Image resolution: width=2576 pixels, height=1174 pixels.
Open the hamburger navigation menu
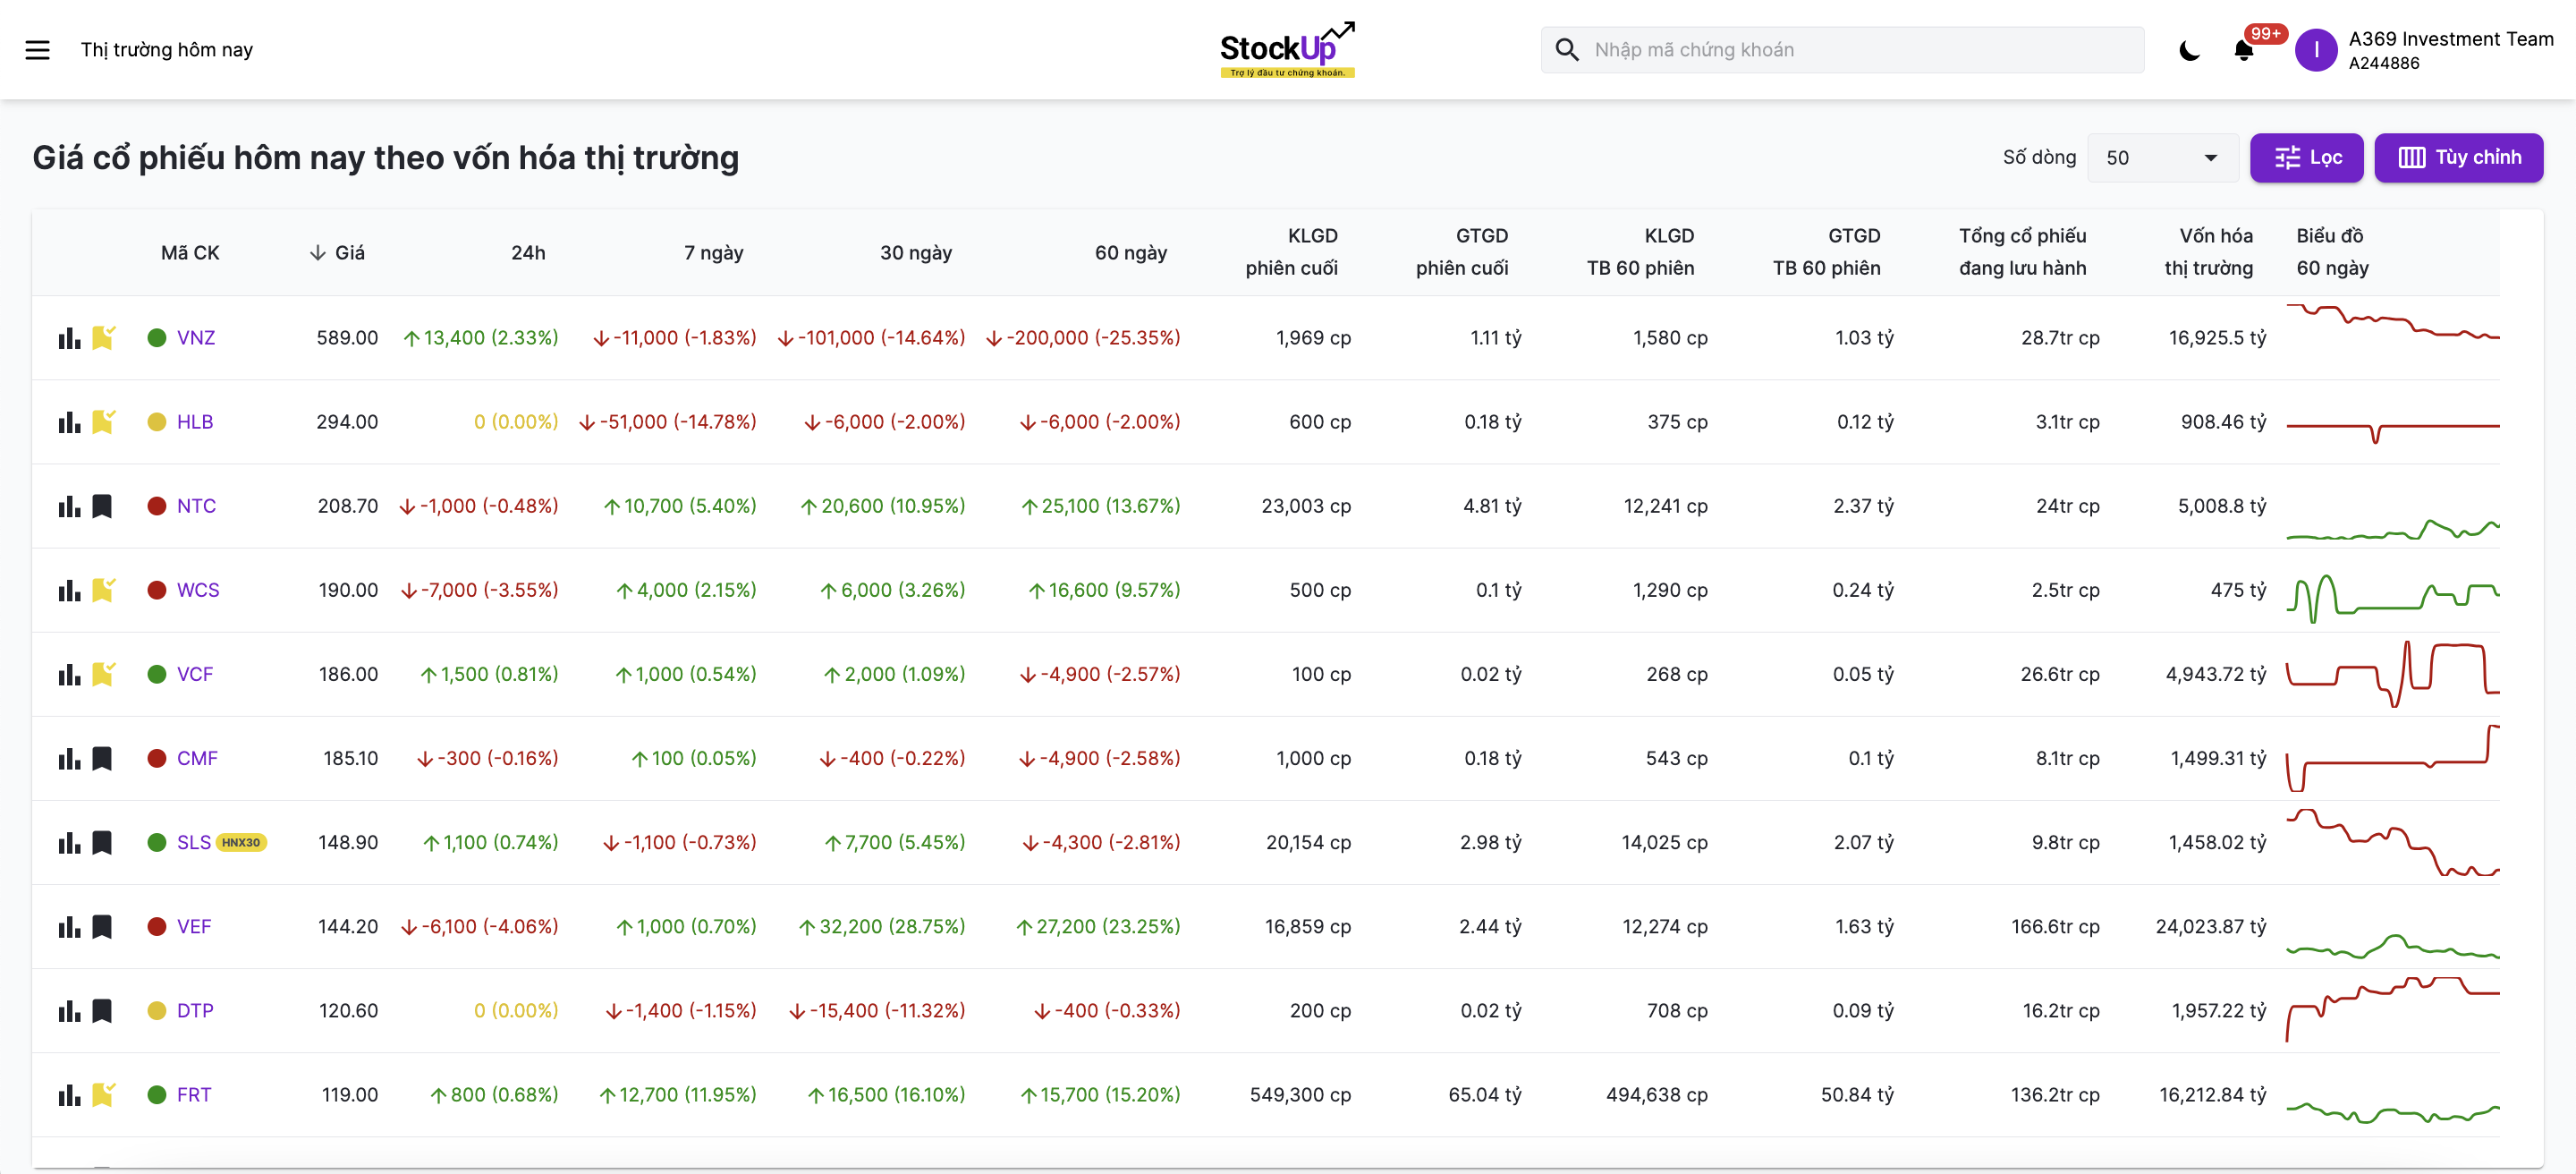37,50
